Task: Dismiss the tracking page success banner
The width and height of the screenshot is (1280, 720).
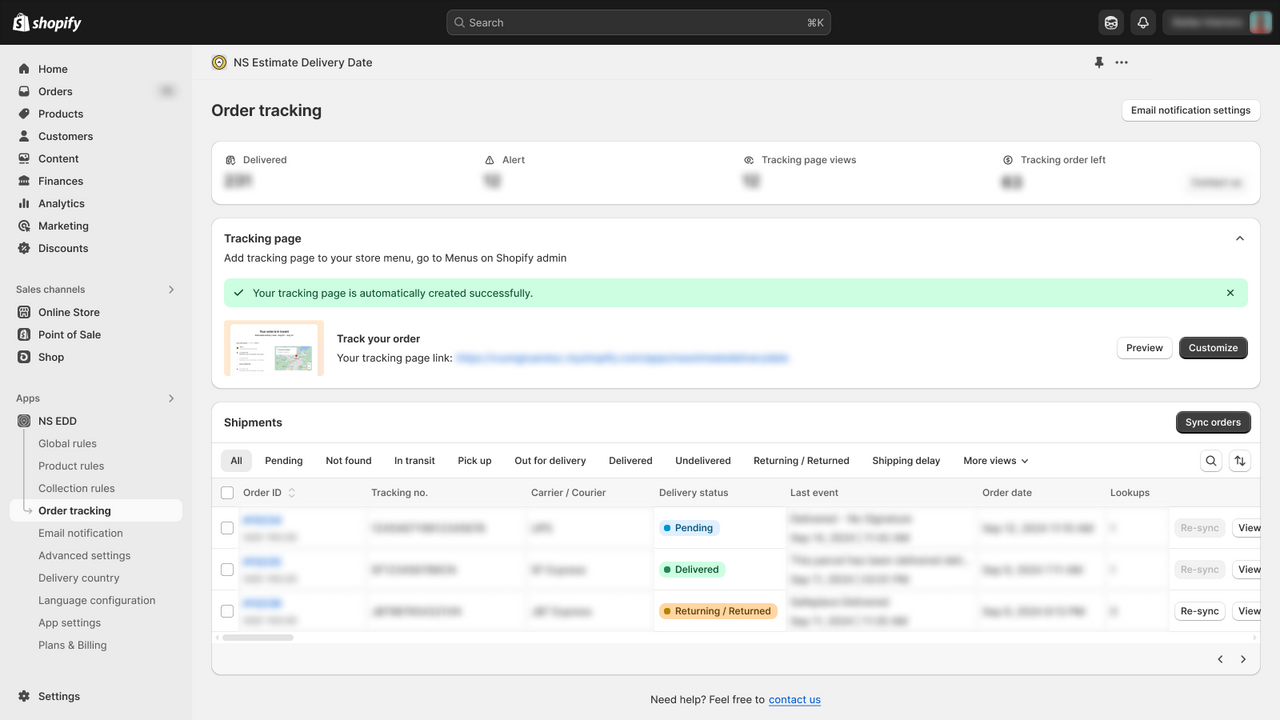Action: tap(1230, 293)
